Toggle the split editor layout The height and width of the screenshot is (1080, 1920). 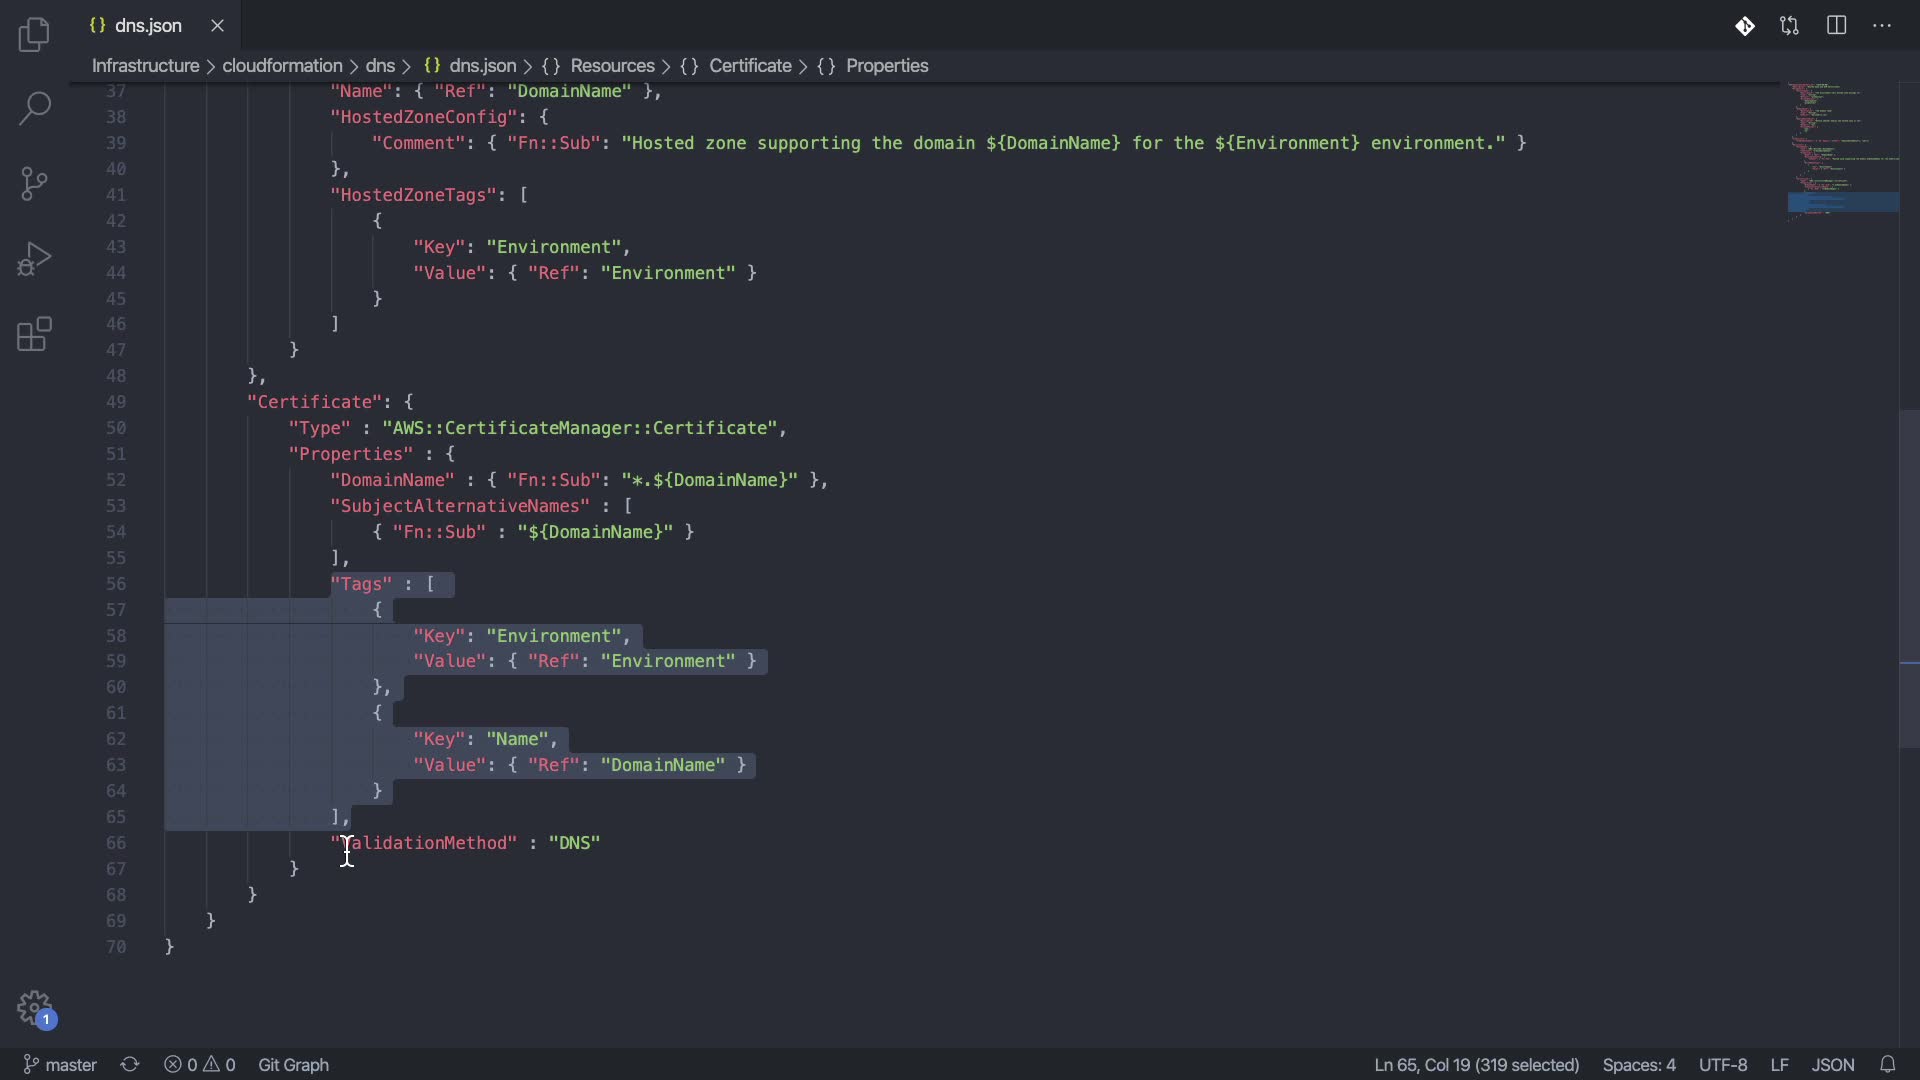tap(1836, 26)
